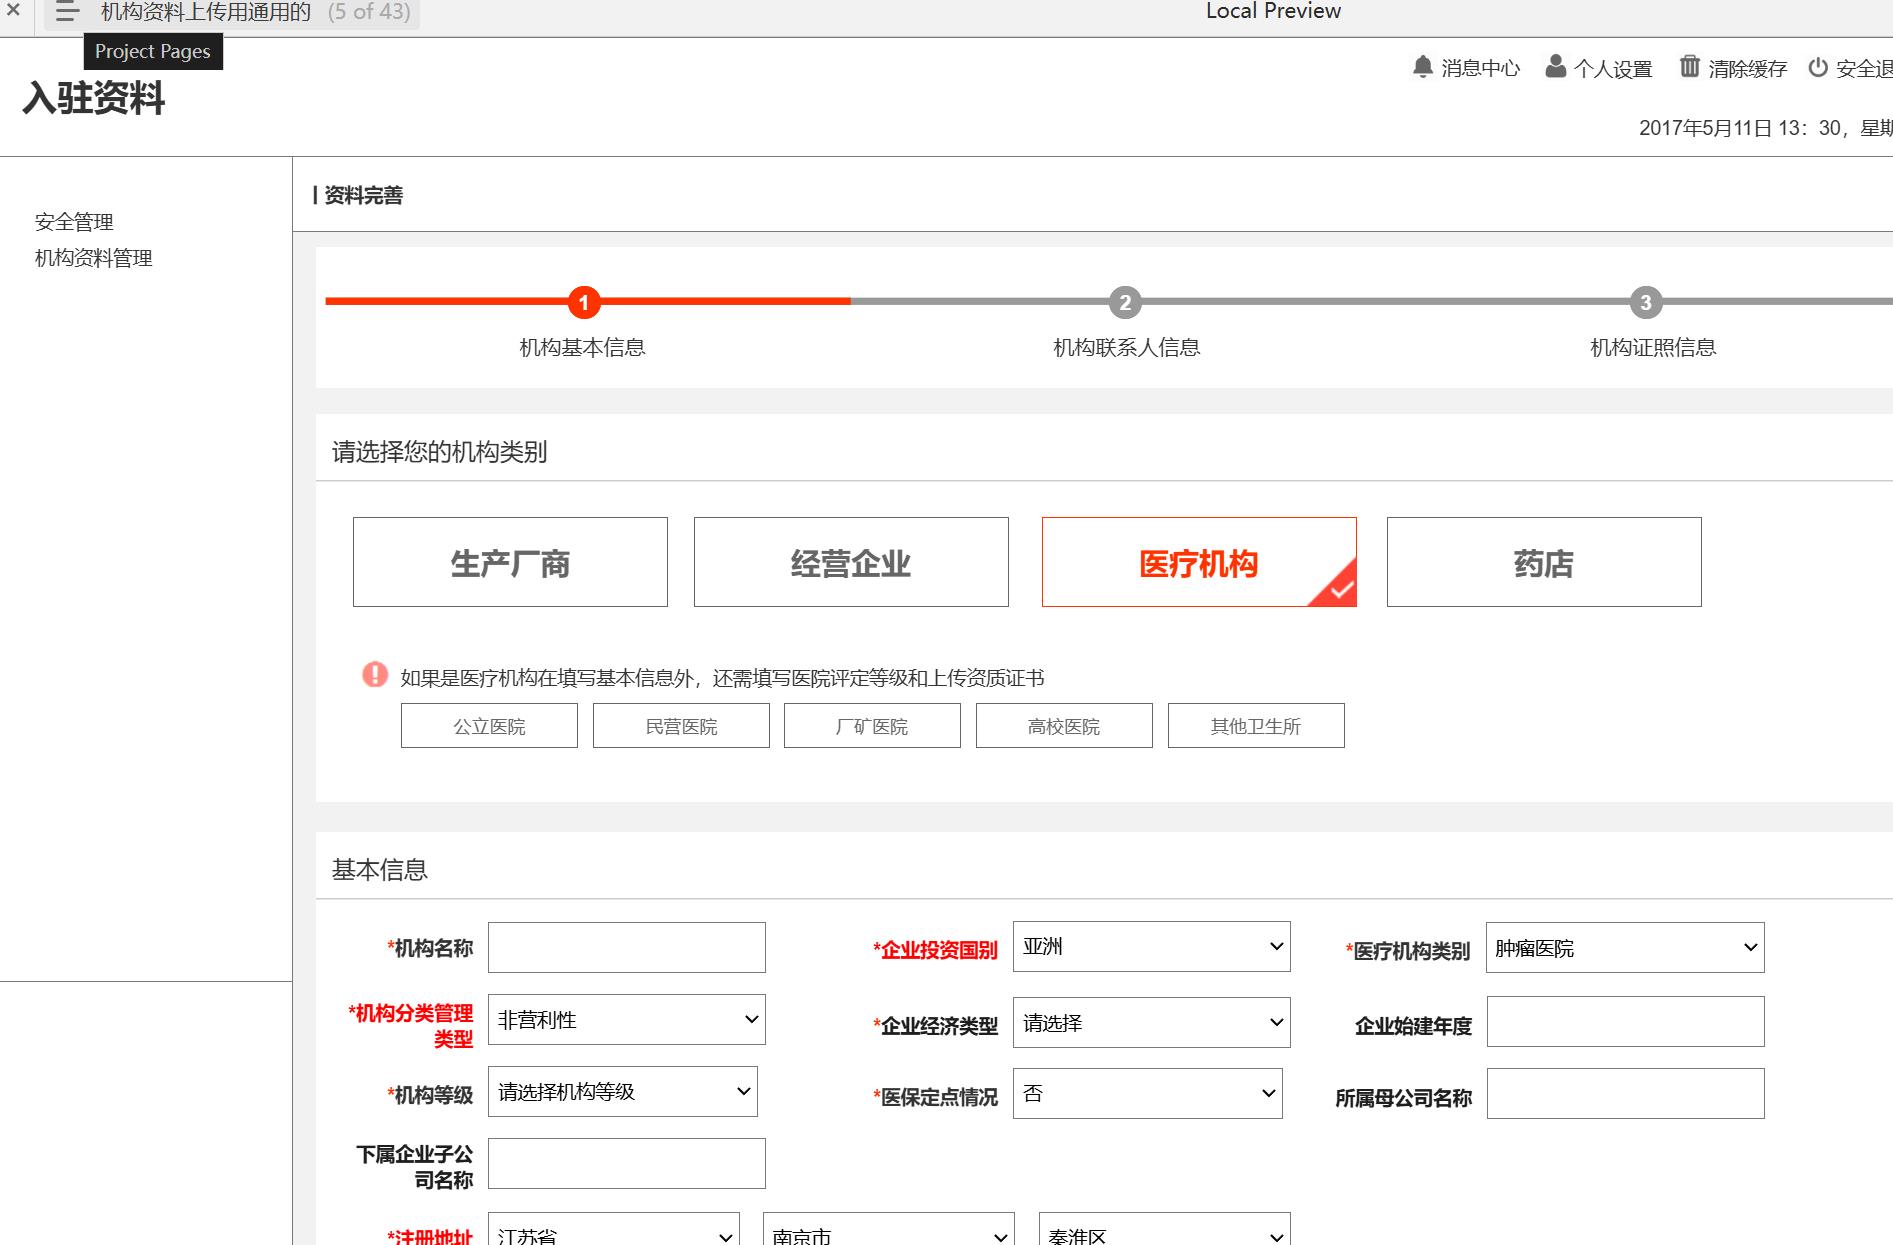
Task: Go to step 3 机构证照信息
Action: pyautogui.click(x=1646, y=302)
